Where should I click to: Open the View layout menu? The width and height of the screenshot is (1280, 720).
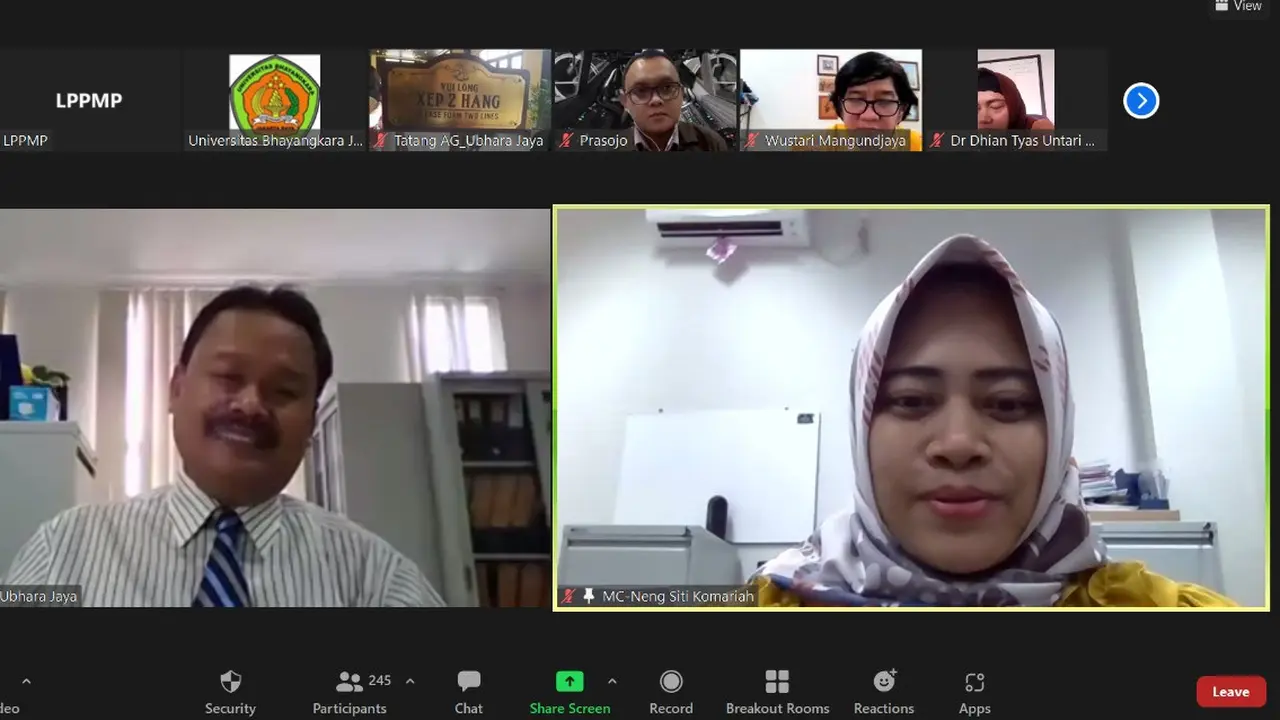(x=1238, y=6)
